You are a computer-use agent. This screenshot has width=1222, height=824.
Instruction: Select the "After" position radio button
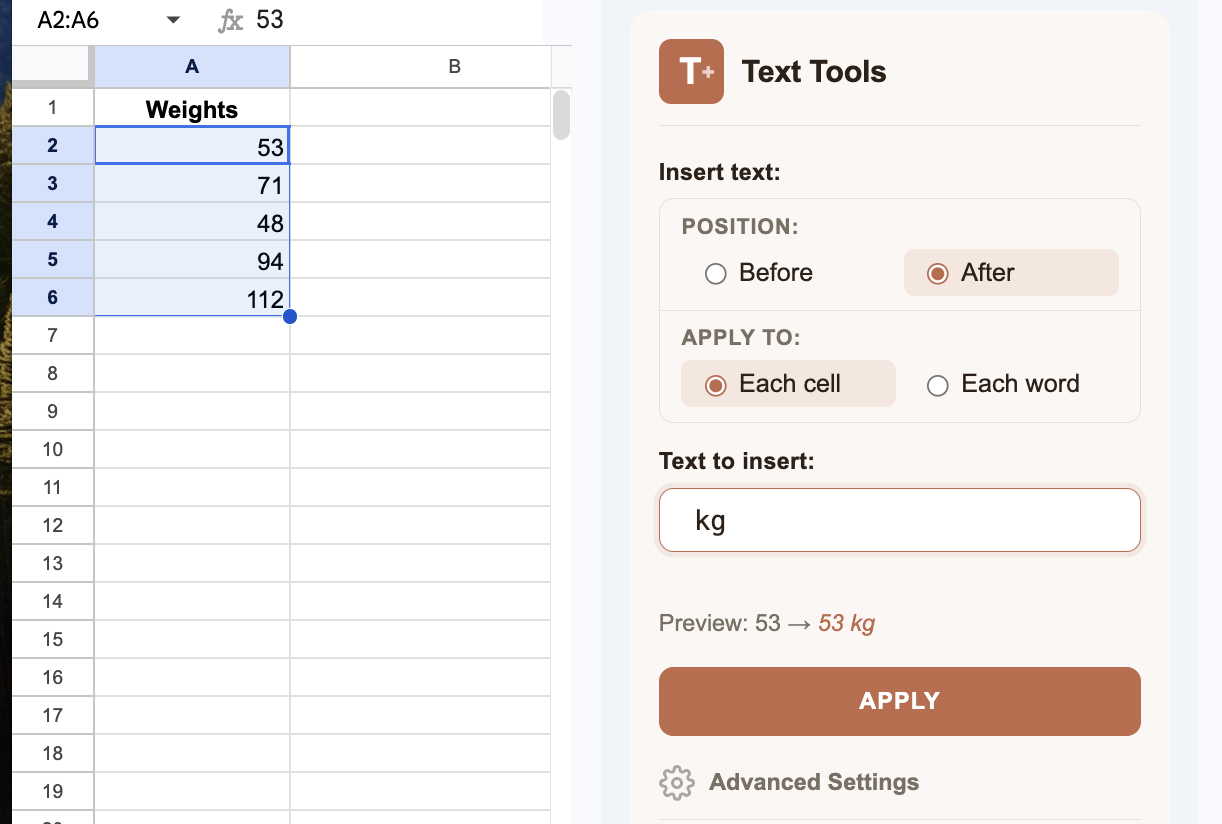[x=936, y=272]
